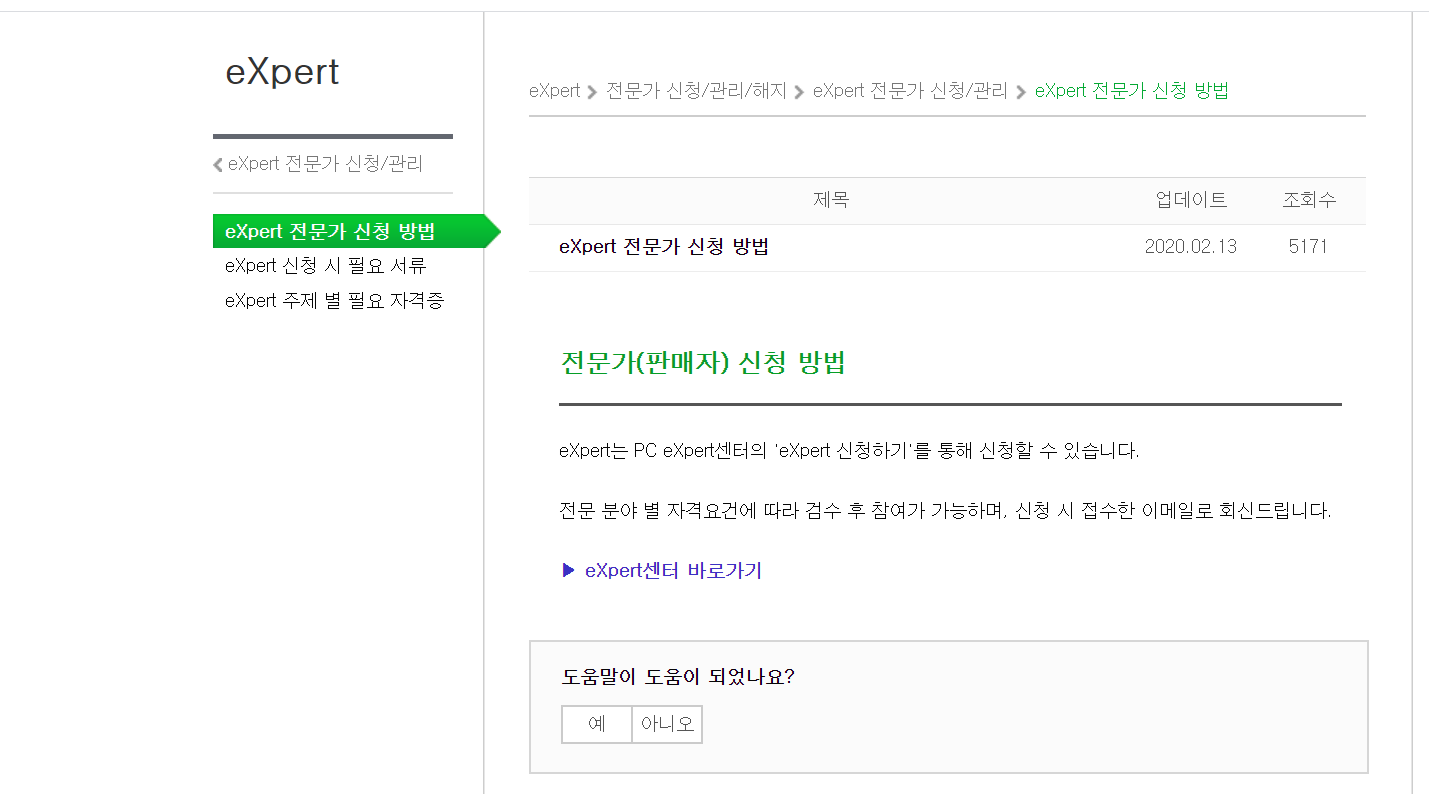The height and width of the screenshot is (794, 1429).
Task: Click breadcrumb arrow before green current page
Action: tap(1021, 92)
